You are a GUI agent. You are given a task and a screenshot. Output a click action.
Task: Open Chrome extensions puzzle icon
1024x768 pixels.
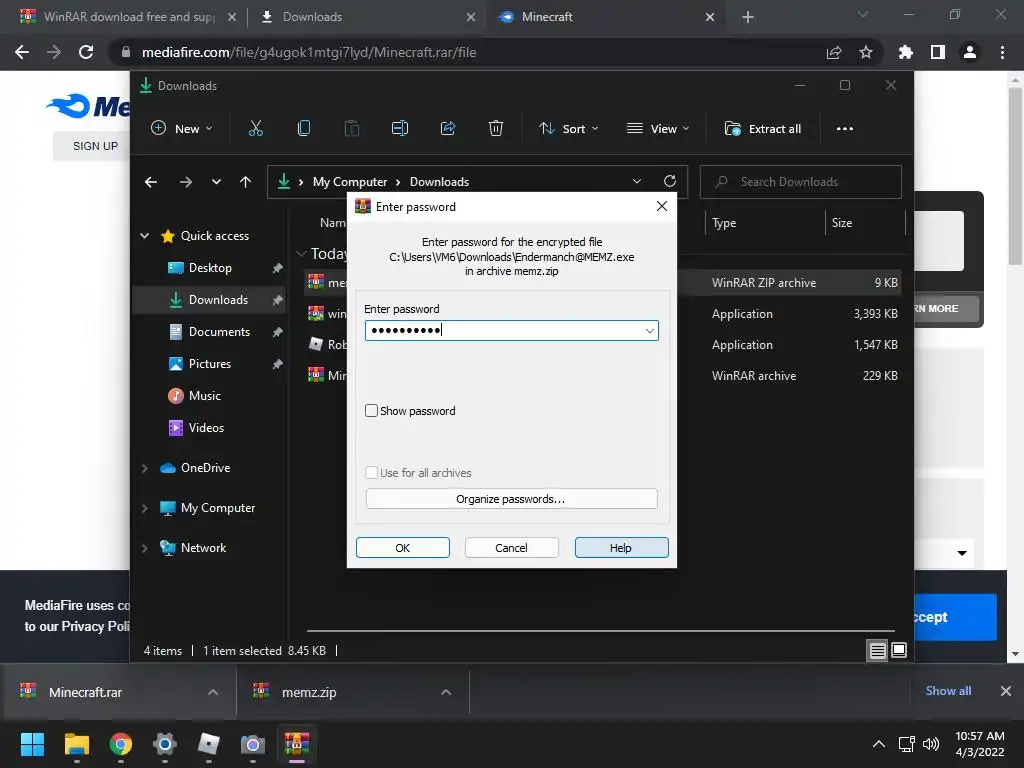tap(905, 52)
